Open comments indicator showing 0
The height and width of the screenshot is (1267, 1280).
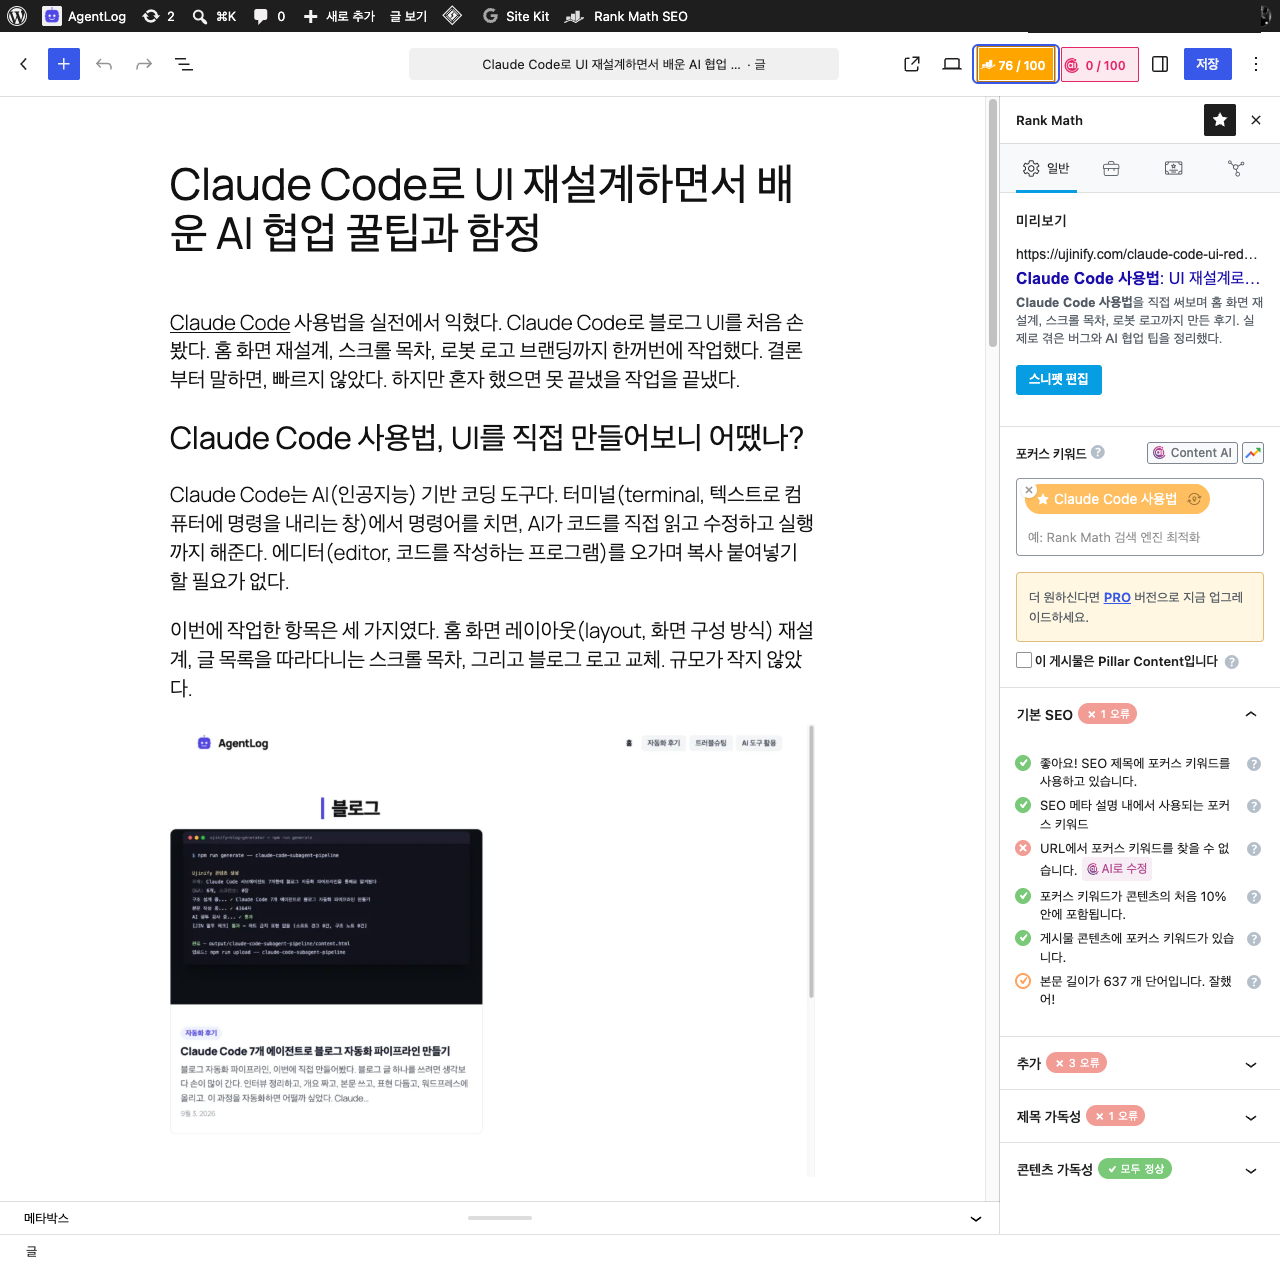(x=269, y=16)
